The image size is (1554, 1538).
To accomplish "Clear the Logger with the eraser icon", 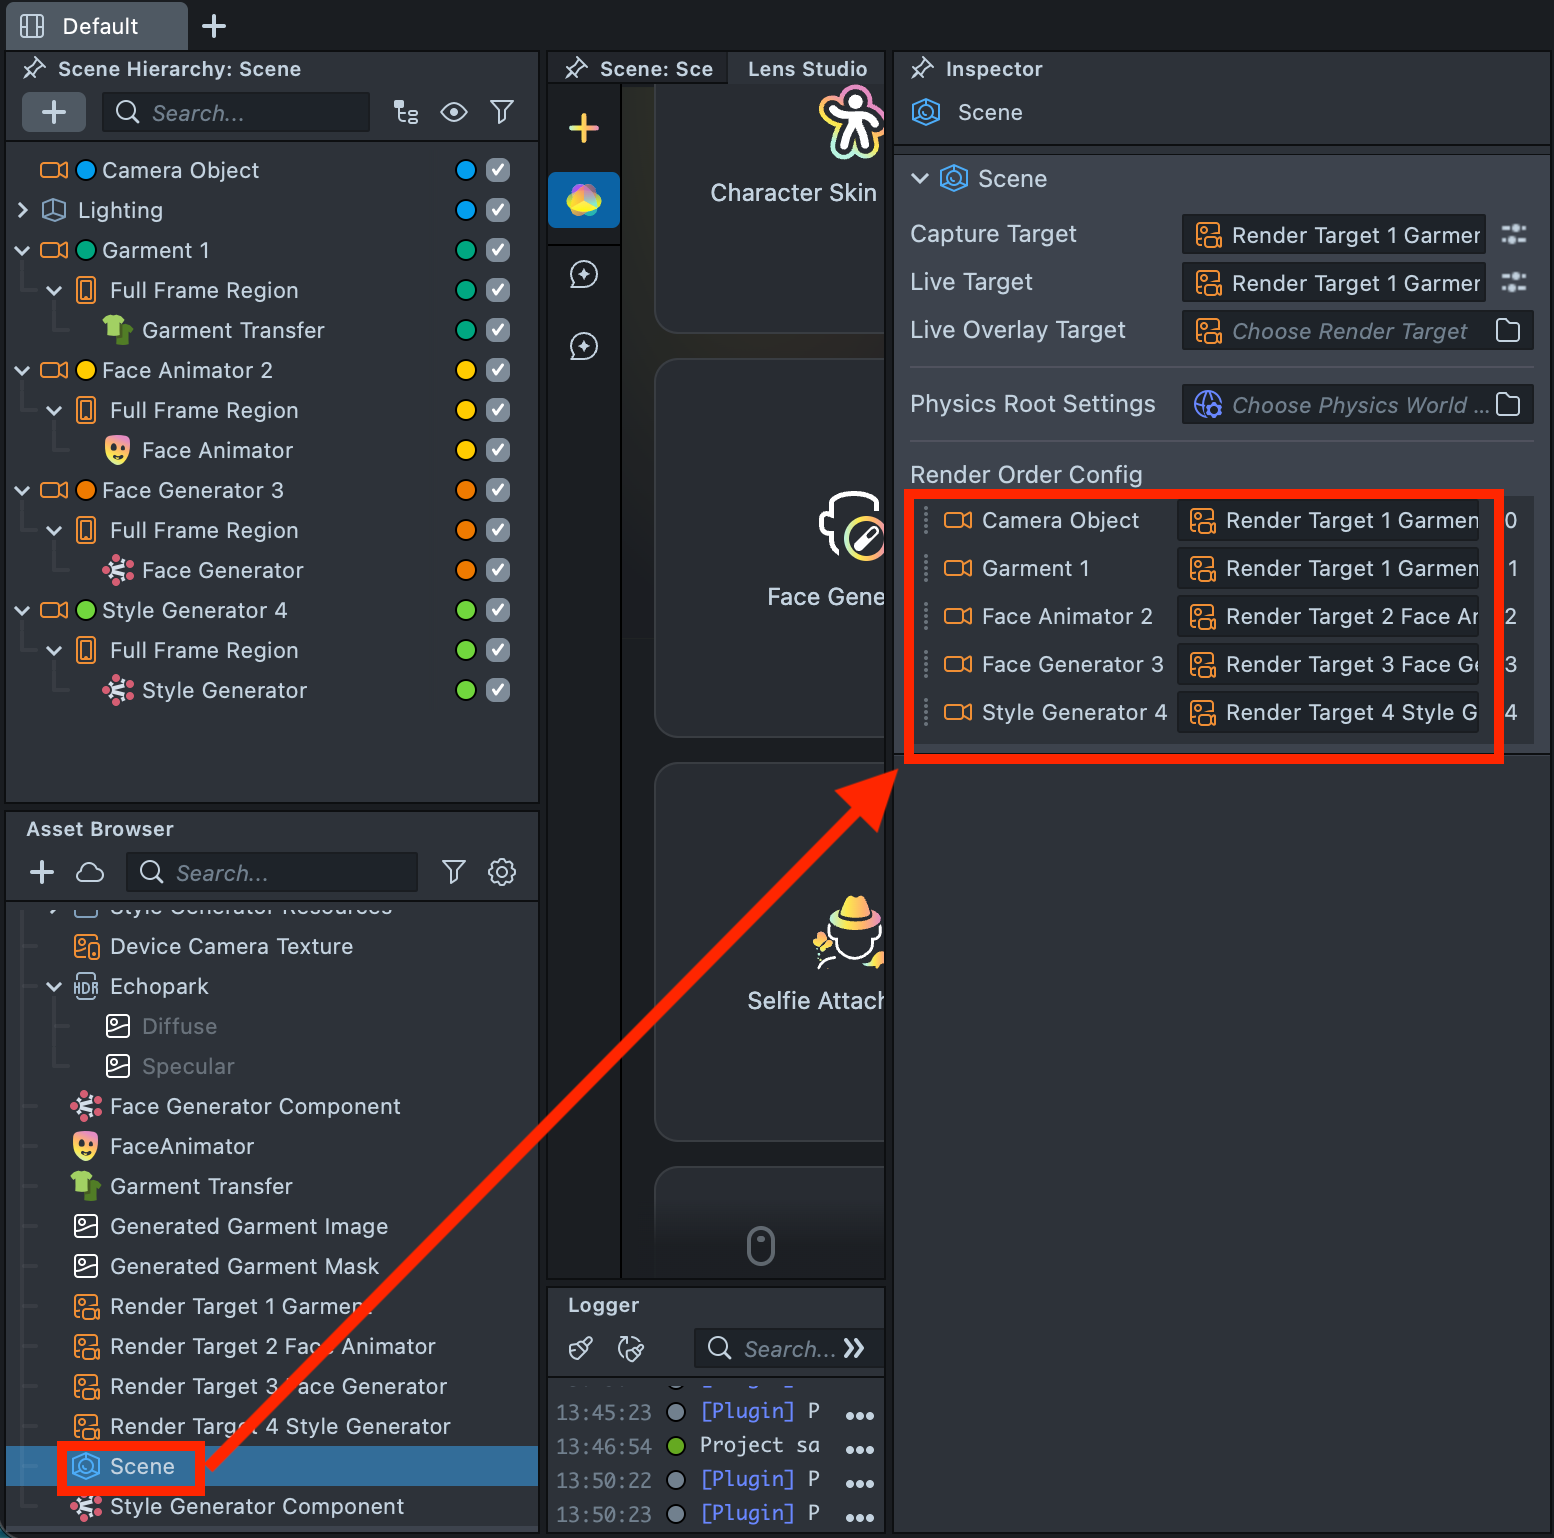I will click(581, 1348).
